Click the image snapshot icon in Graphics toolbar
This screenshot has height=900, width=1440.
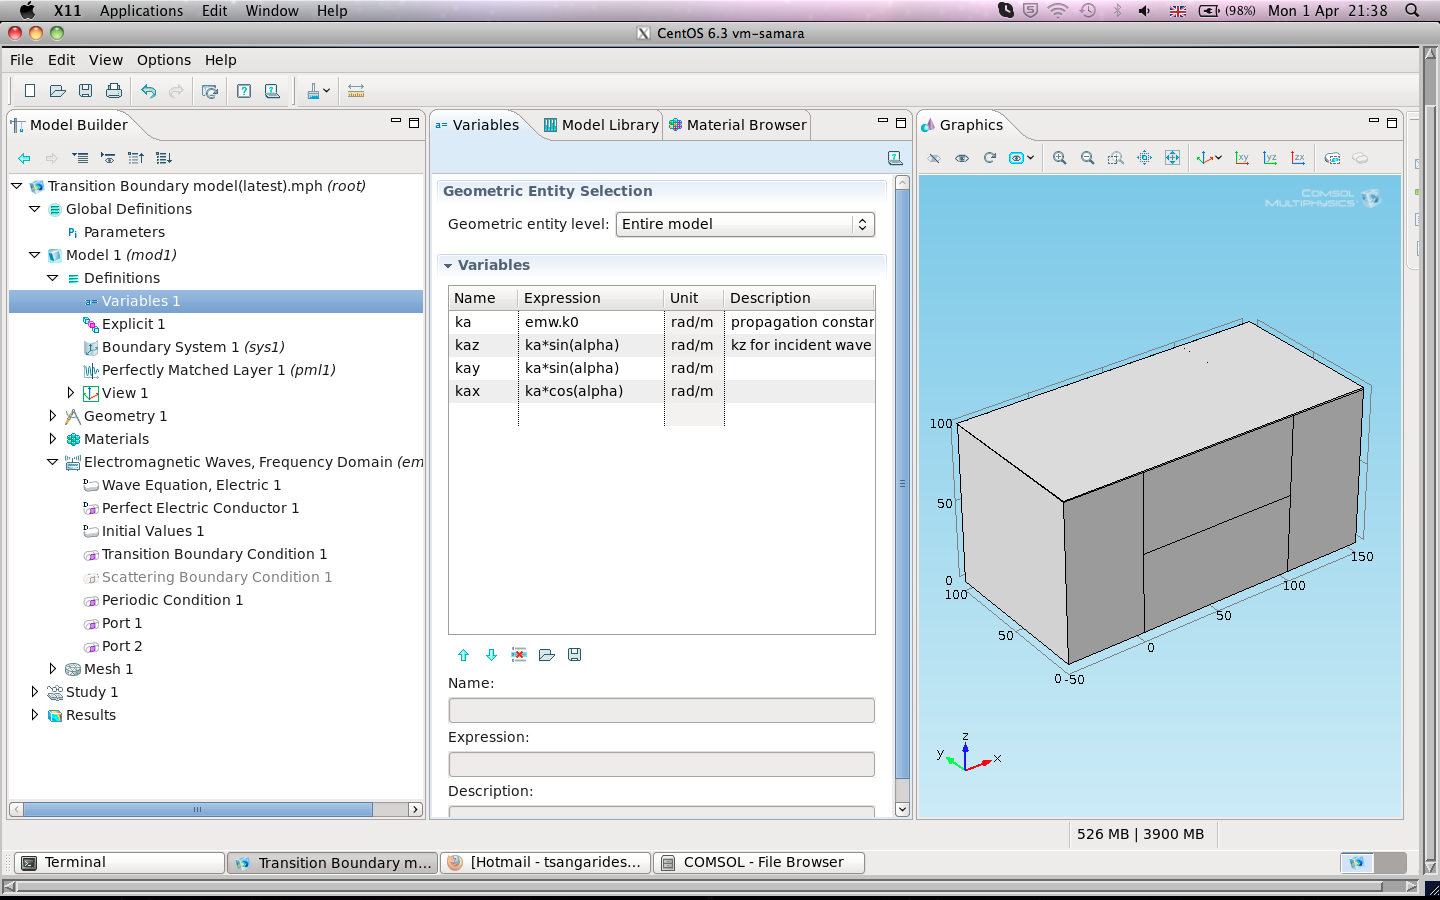coord(1332,158)
